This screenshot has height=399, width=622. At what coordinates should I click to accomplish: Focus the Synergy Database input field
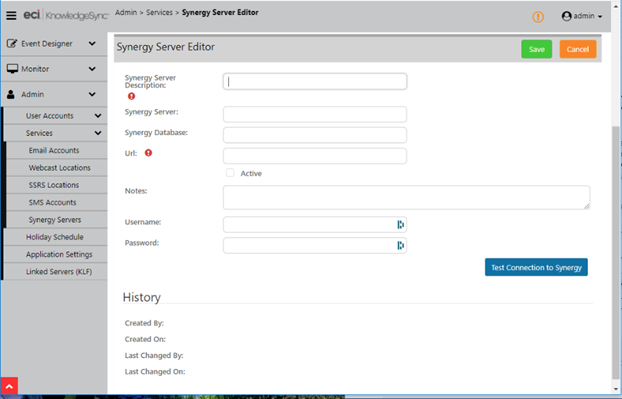[x=315, y=135]
